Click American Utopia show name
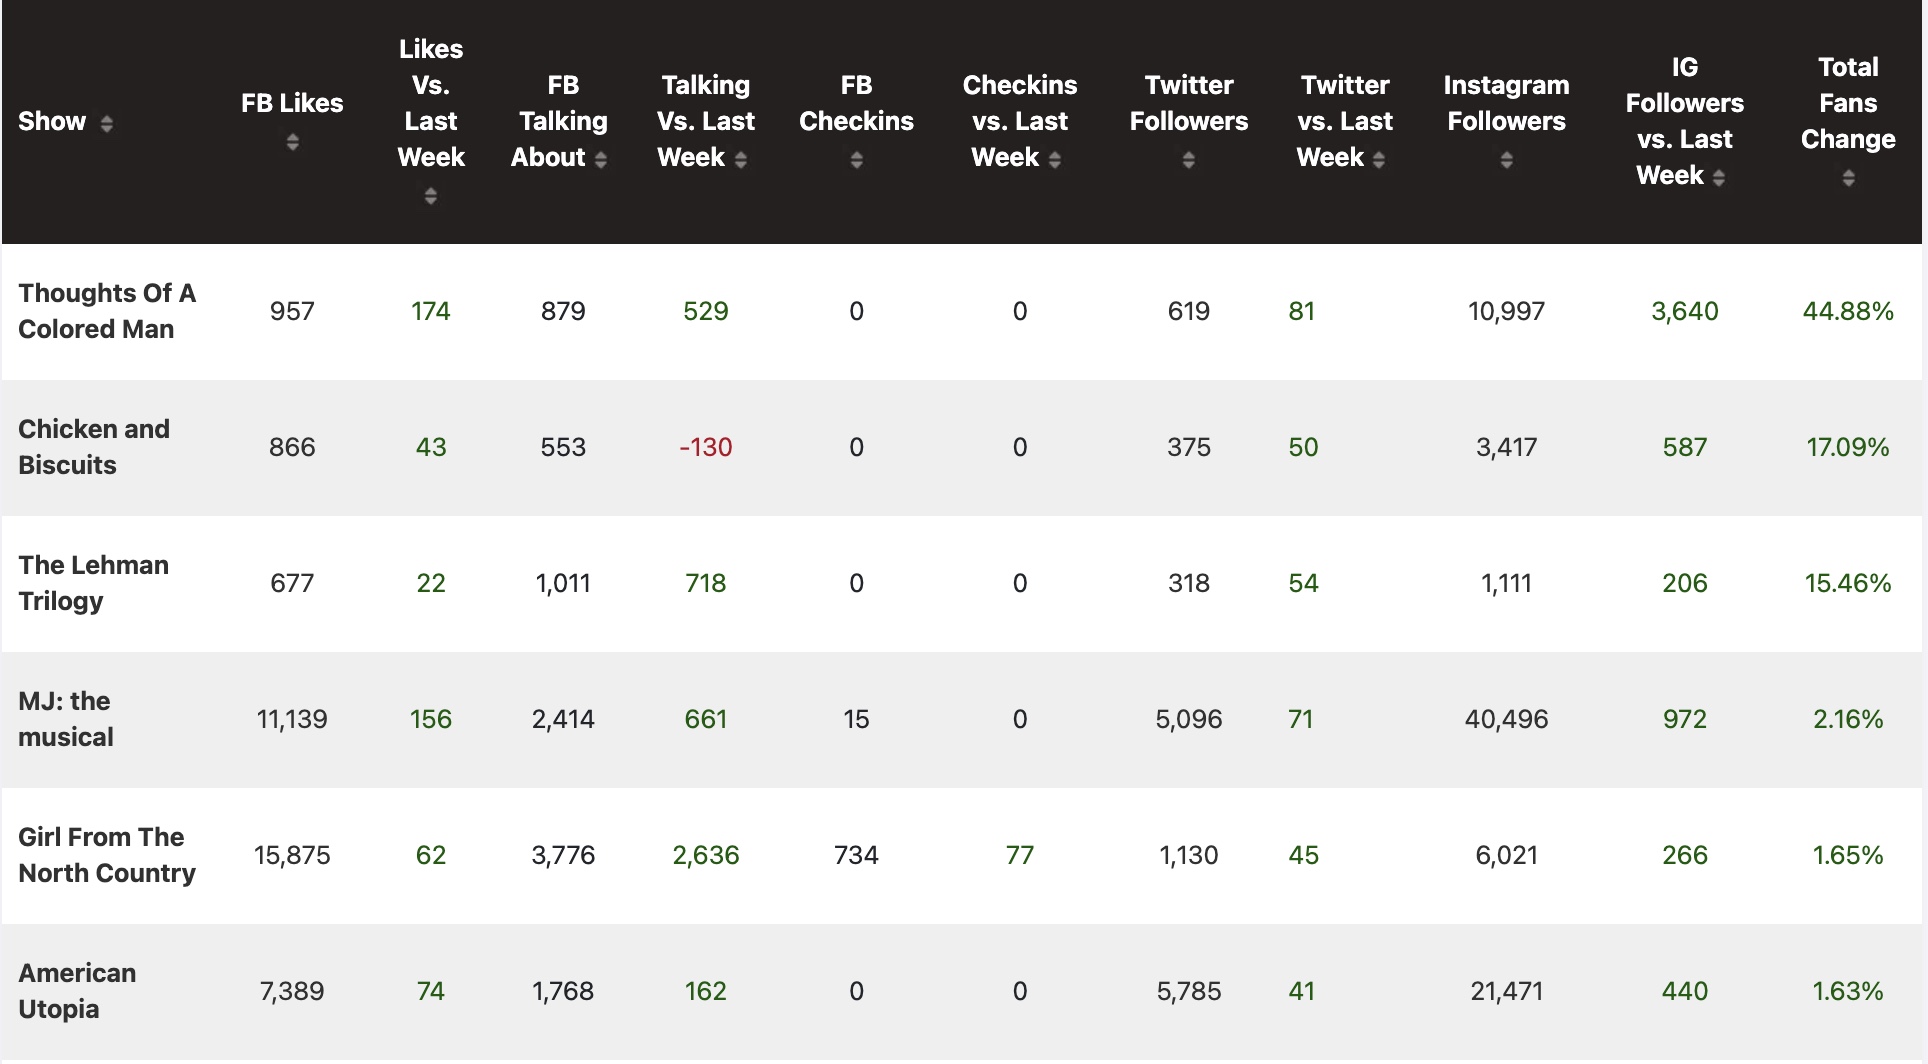Viewport: 1928px width, 1064px height. point(77,991)
